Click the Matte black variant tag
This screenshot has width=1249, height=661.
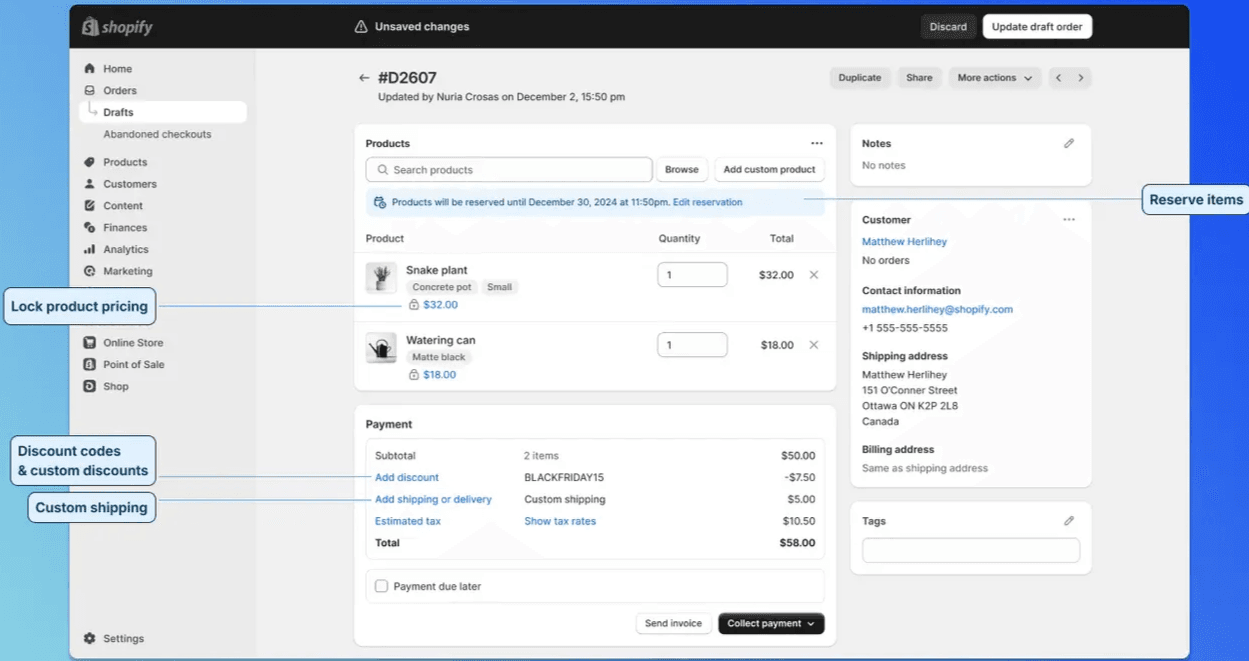pyautogui.click(x=439, y=357)
